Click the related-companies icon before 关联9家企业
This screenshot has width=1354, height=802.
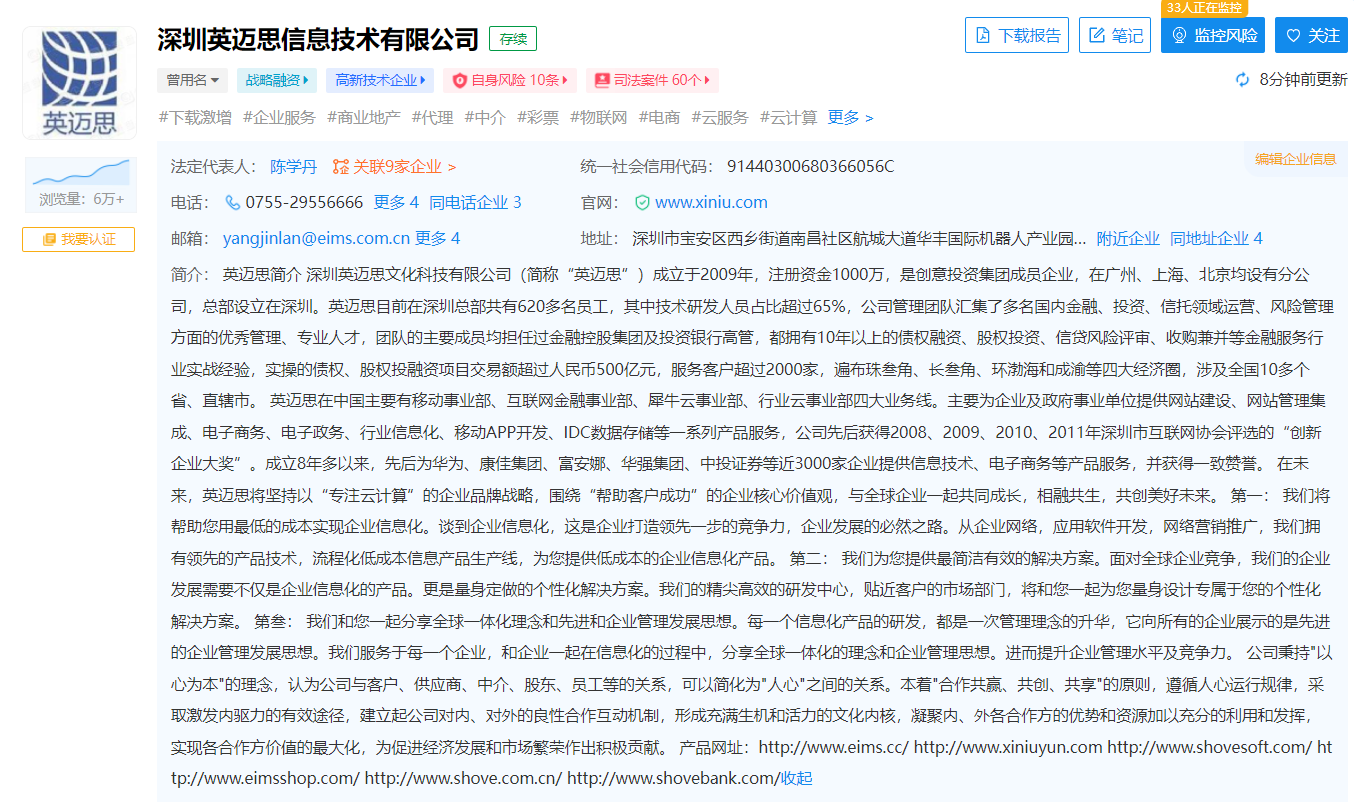click(x=340, y=167)
